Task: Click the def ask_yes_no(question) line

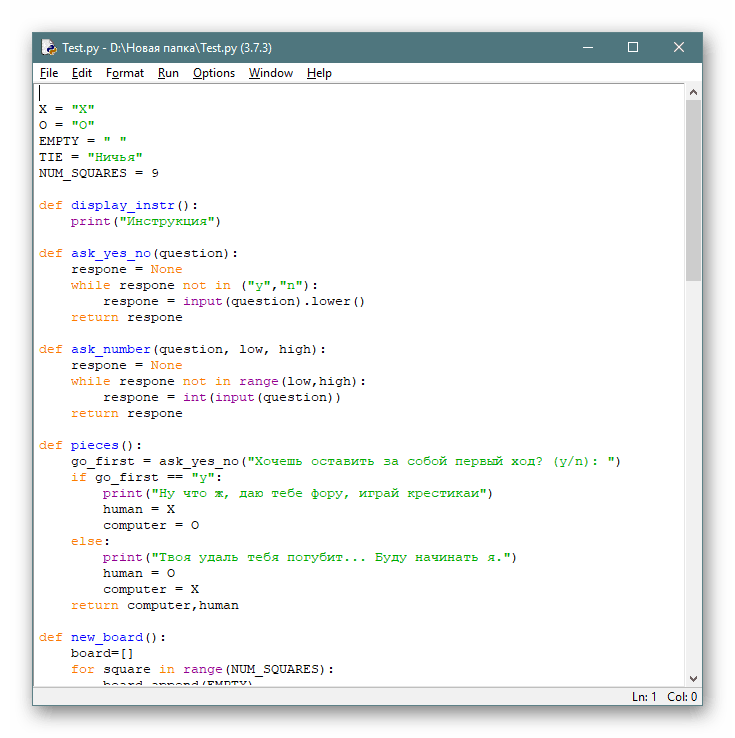Action: pos(138,253)
